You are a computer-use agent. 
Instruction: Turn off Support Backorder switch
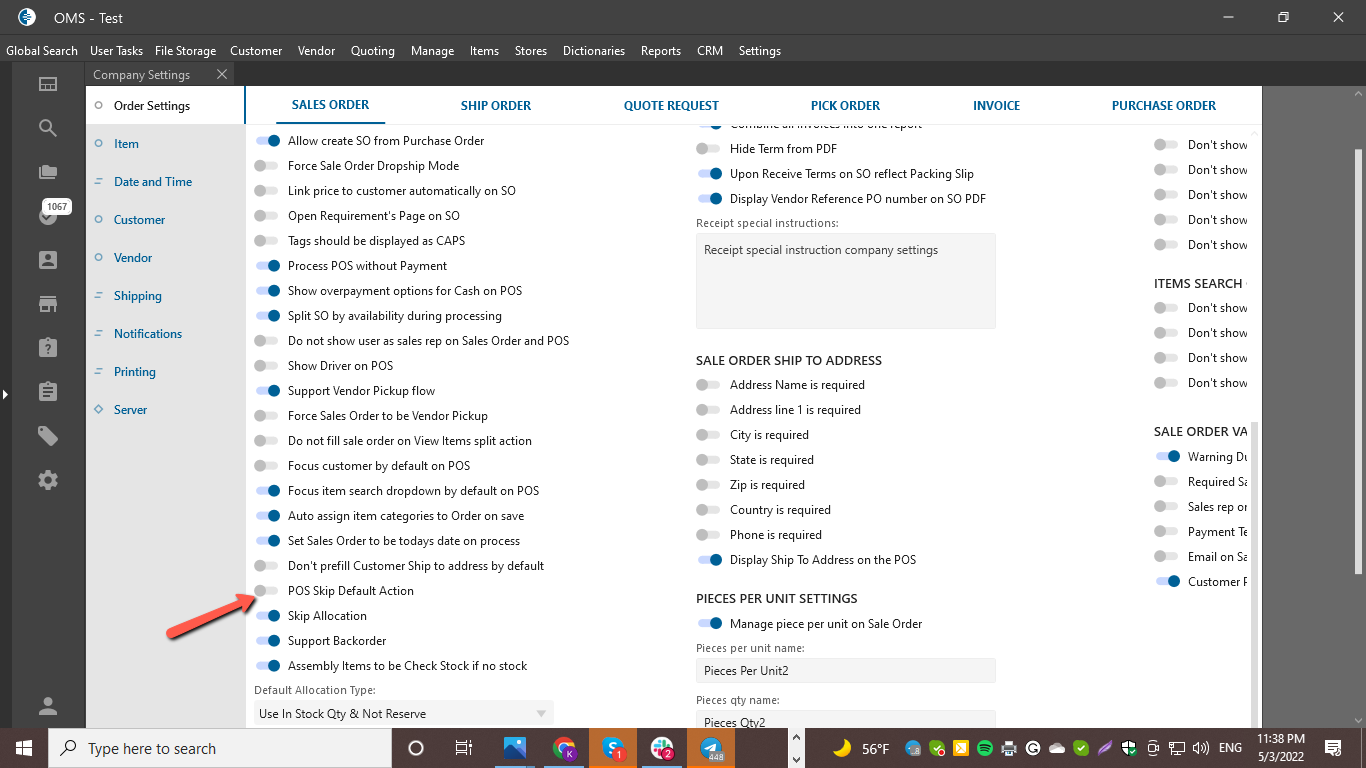click(x=267, y=641)
